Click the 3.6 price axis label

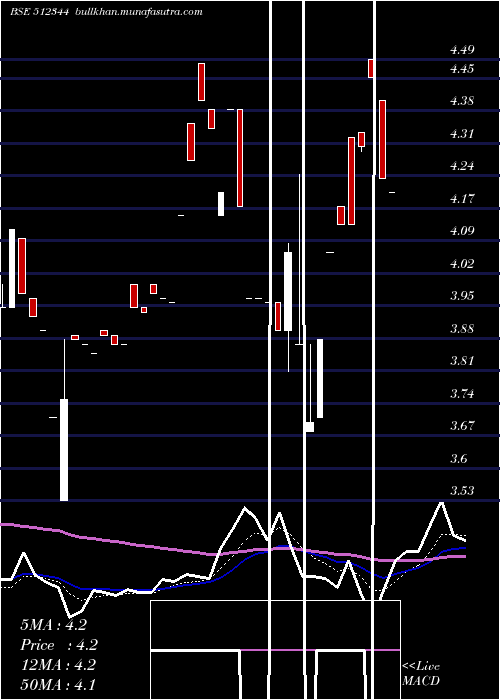point(458,458)
